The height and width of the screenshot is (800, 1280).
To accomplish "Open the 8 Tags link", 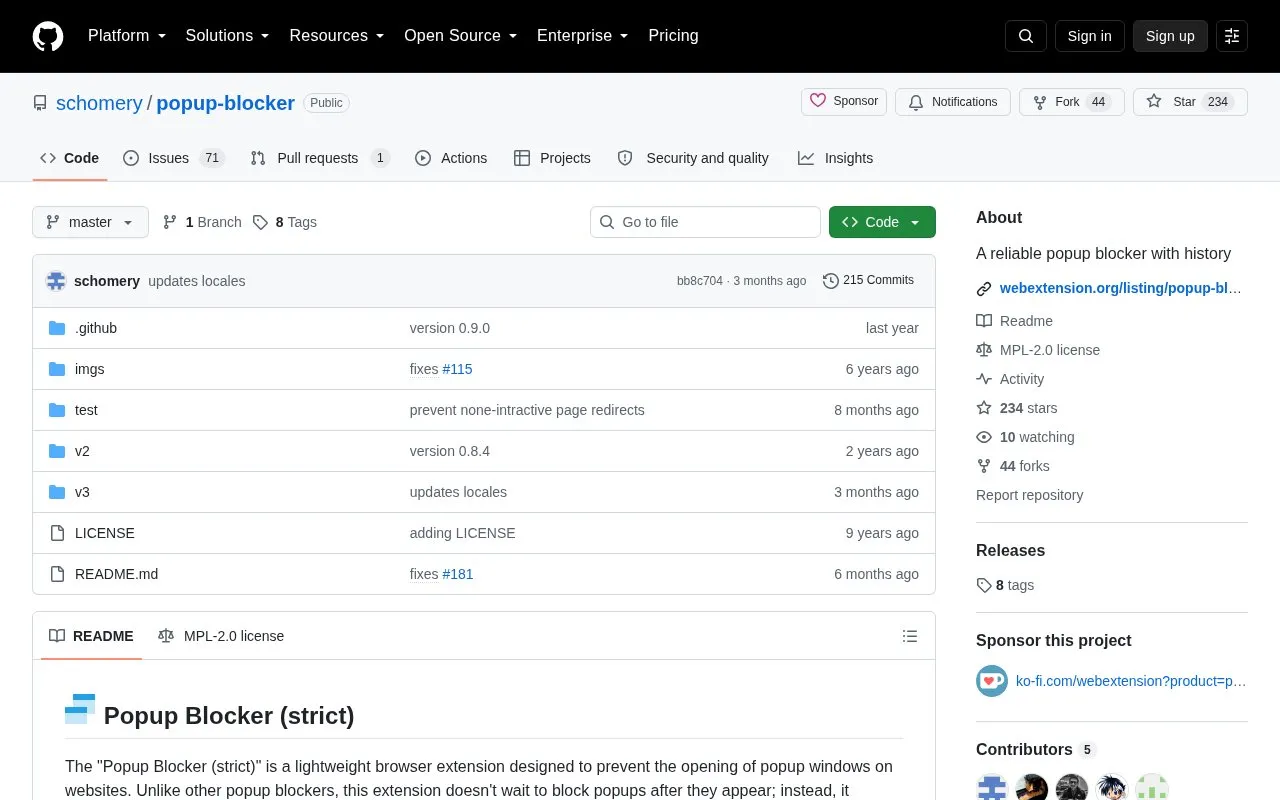I will pyautogui.click(x=285, y=222).
